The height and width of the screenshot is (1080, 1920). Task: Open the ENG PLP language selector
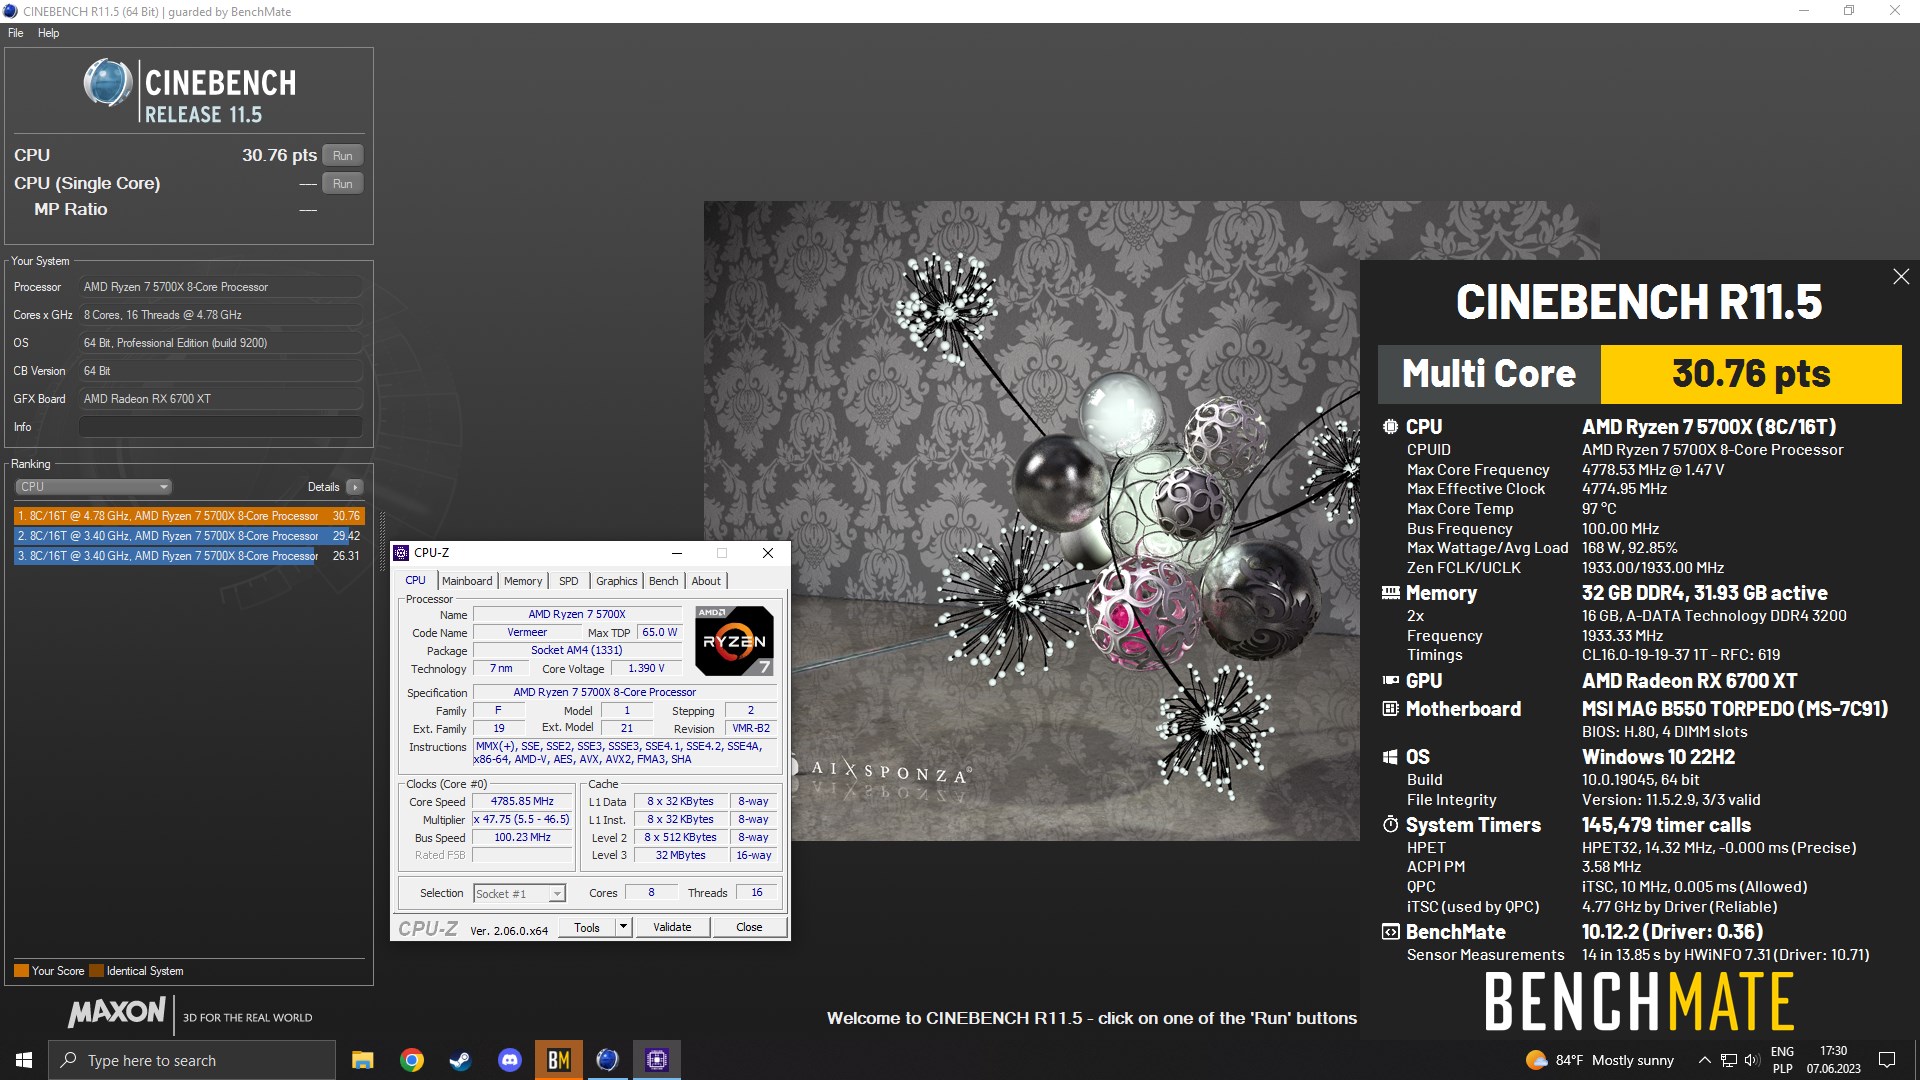pos(1782,1060)
